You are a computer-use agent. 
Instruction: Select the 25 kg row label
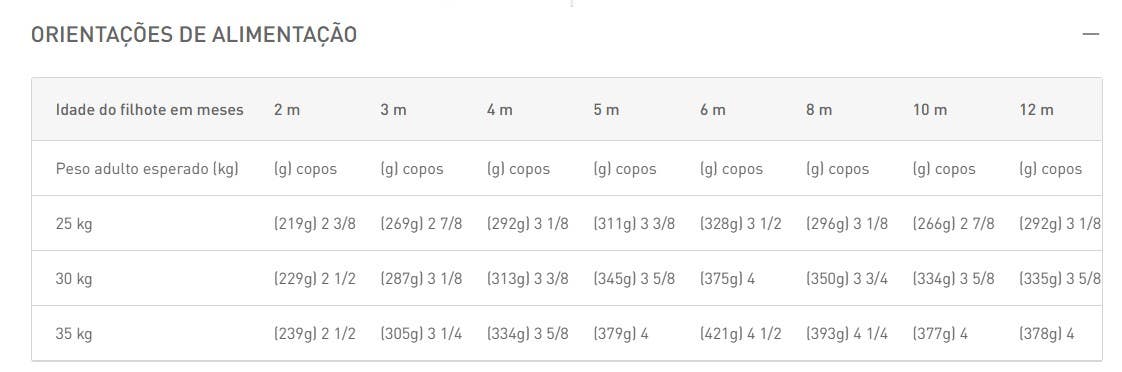pos(74,225)
